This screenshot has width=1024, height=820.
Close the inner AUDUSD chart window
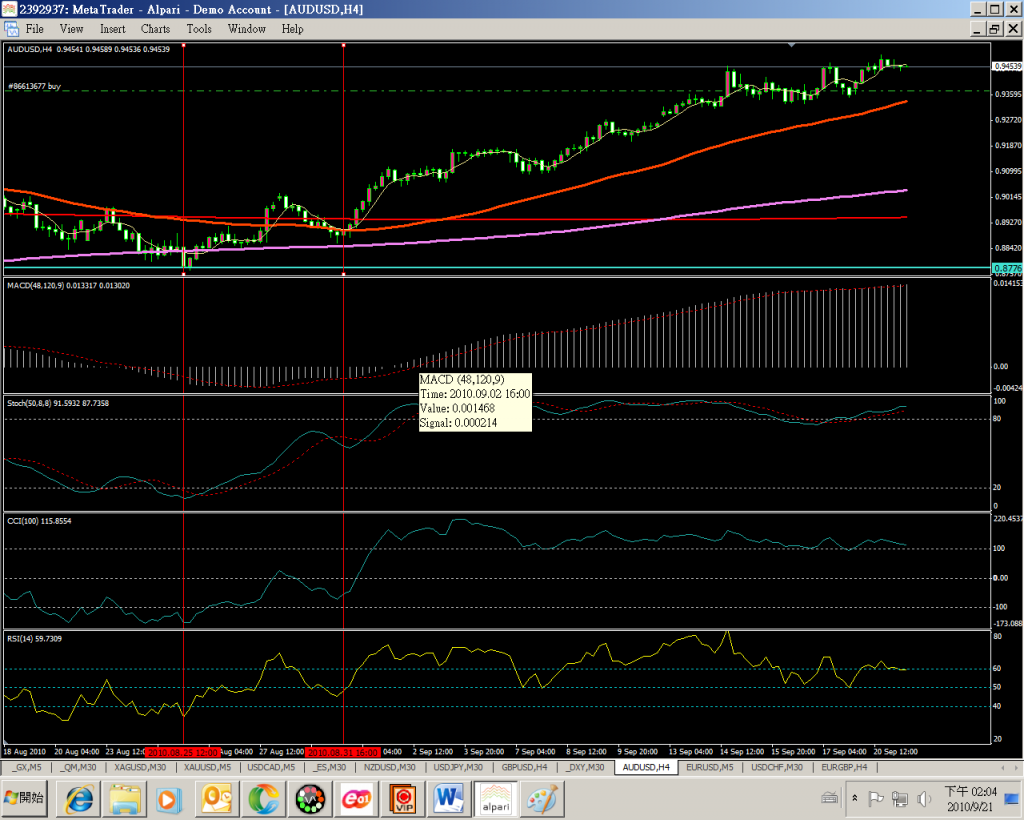pos(1013,29)
